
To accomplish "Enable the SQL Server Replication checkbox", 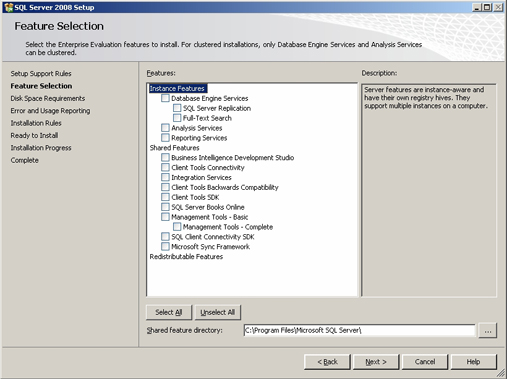I will click(x=177, y=108).
